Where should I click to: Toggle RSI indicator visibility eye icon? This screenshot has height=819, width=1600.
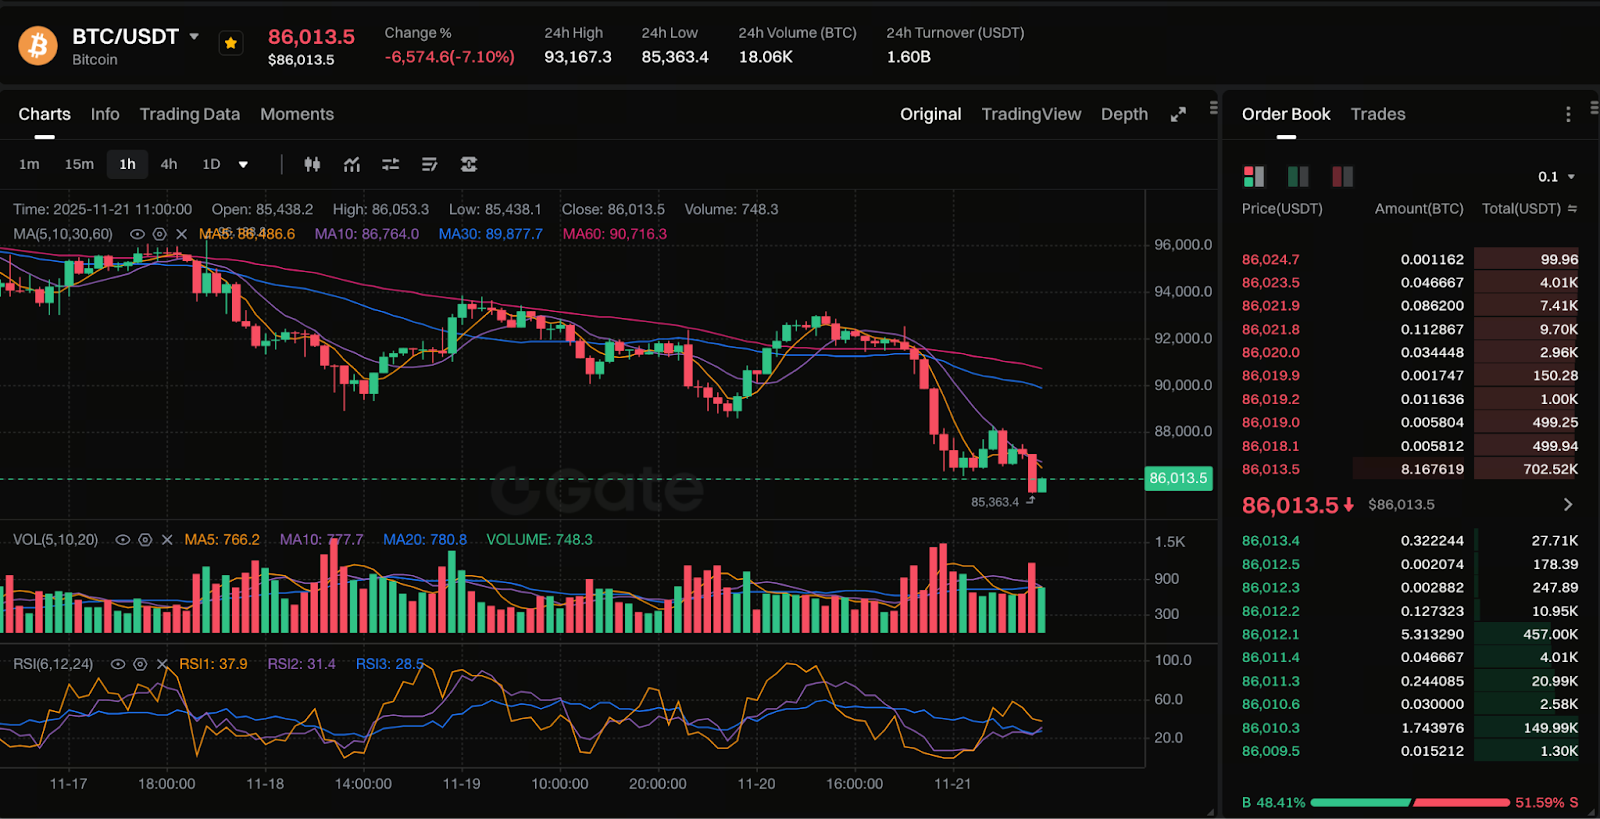click(118, 664)
